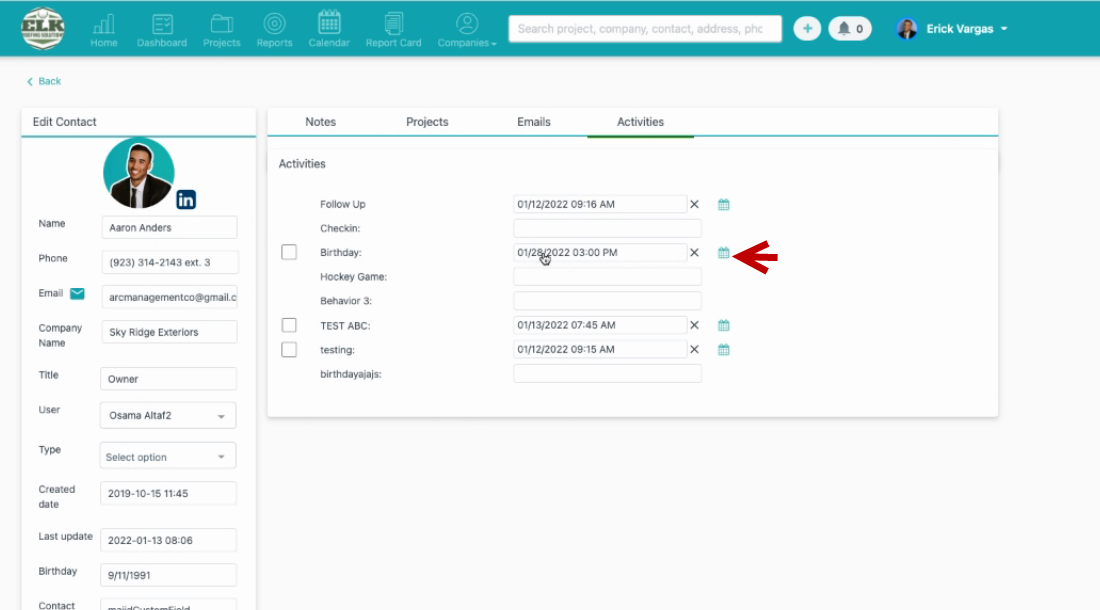Image resolution: width=1100 pixels, height=610 pixels.
Task: Click the testing date field
Action: coord(600,349)
